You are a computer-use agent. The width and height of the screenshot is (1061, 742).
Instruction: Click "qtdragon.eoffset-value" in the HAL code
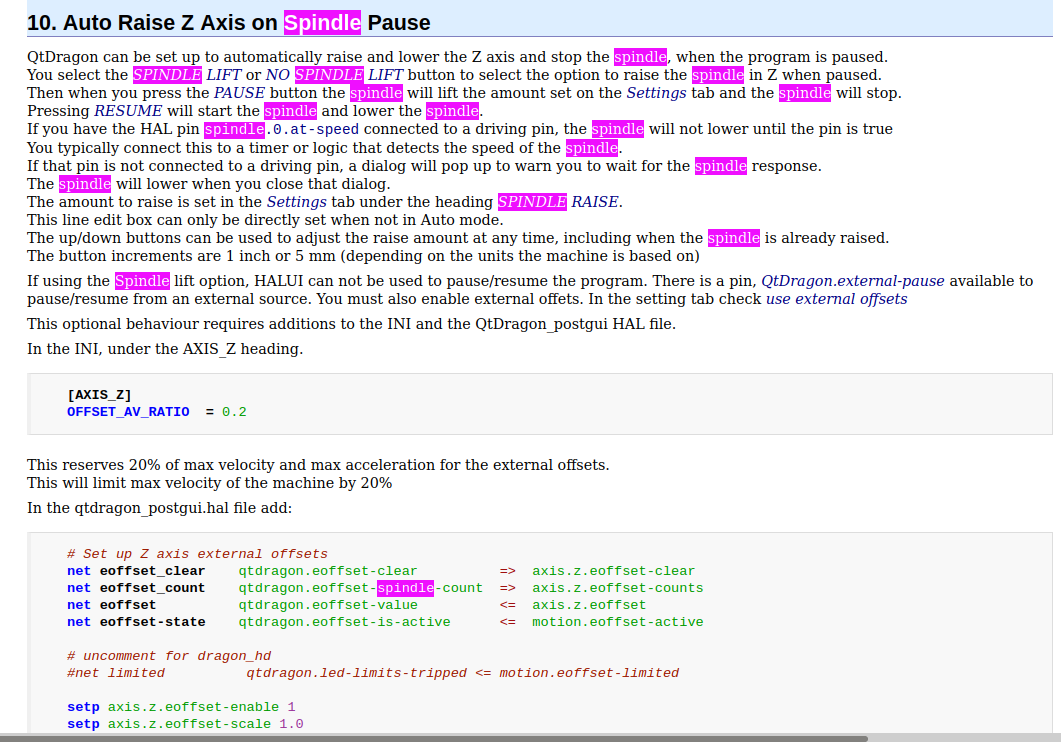tap(328, 605)
